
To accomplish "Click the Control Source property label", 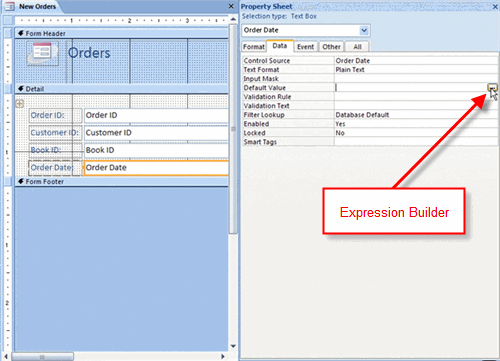I will point(267,61).
